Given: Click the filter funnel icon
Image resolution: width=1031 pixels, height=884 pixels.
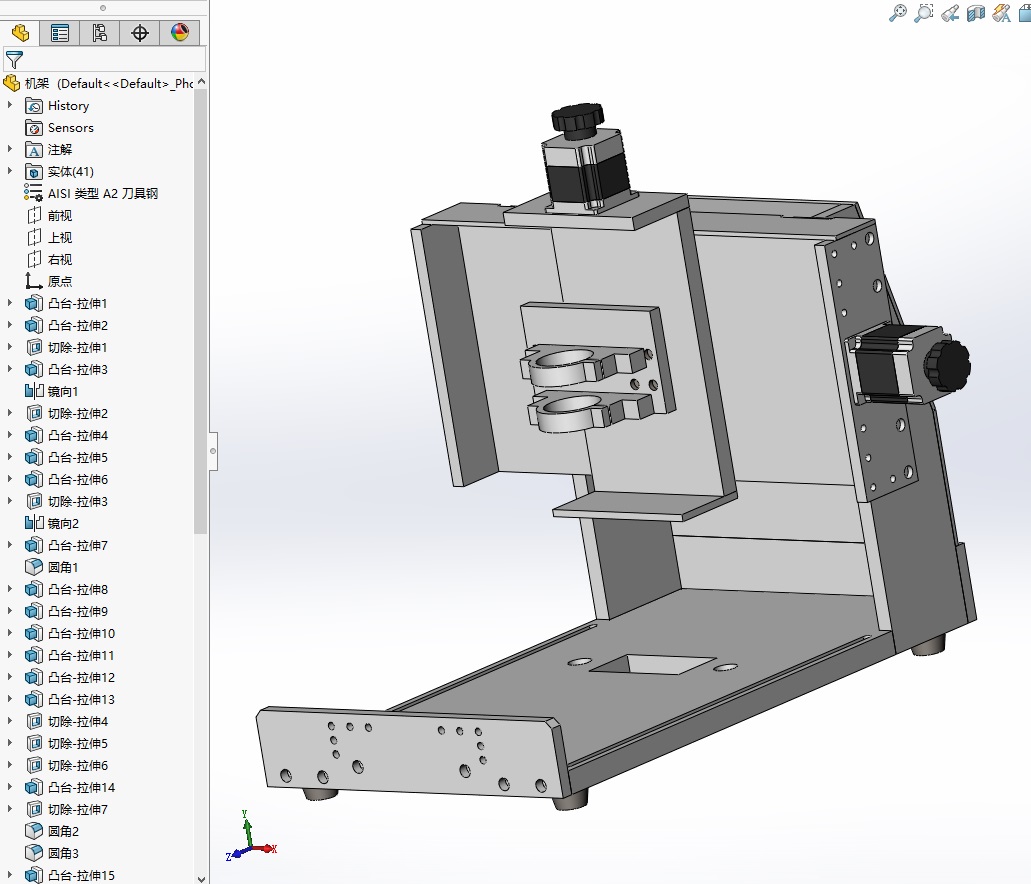Looking at the screenshot, I should tap(14, 60).
